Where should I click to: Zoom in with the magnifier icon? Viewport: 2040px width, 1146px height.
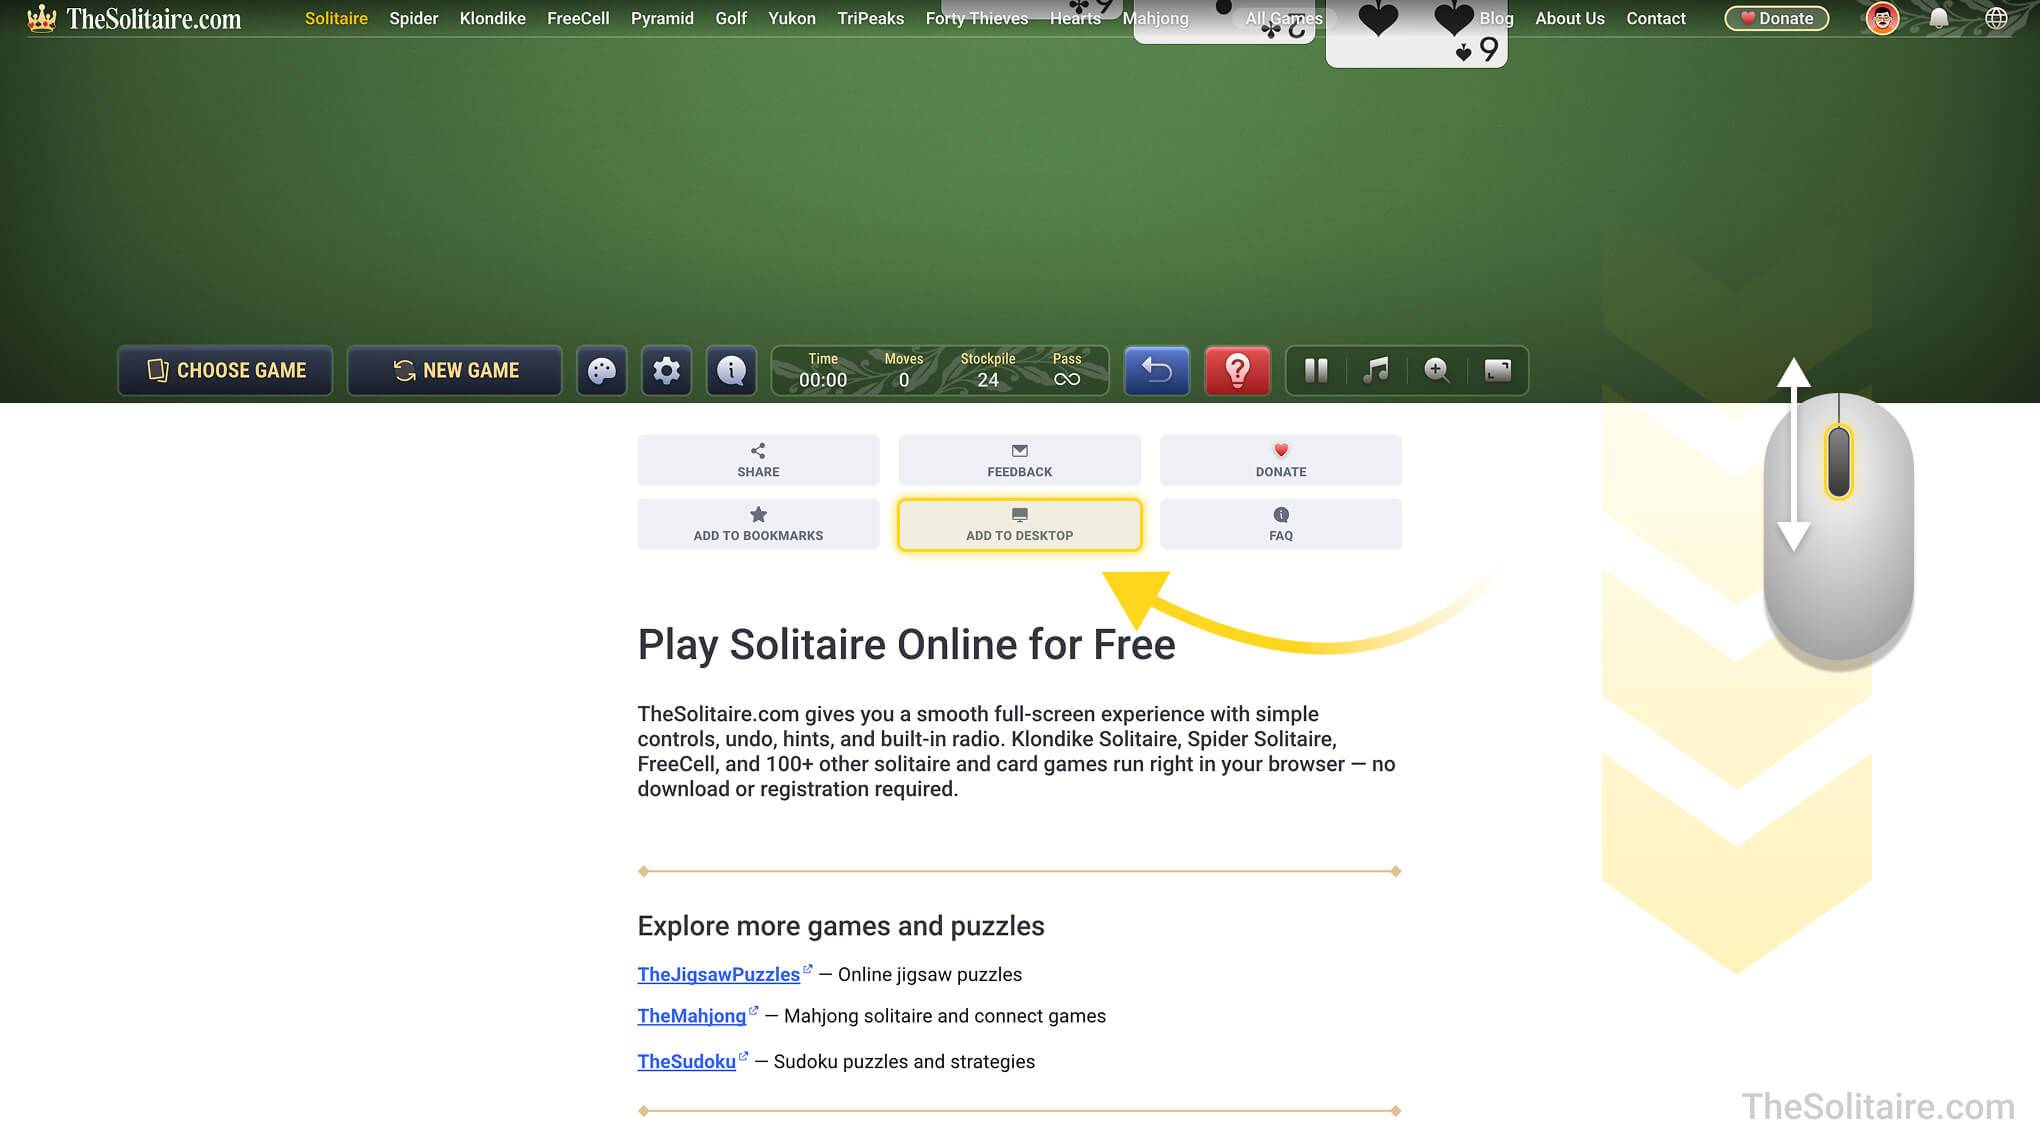[x=1437, y=371]
